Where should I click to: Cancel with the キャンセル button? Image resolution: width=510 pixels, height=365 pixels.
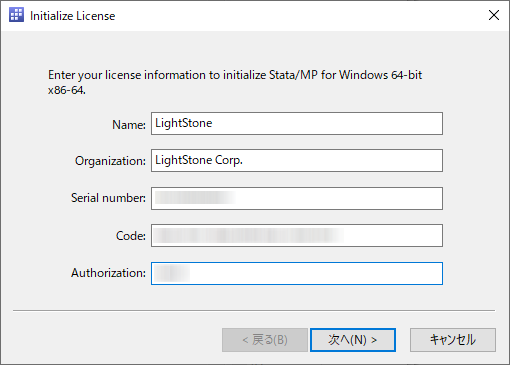pyautogui.click(x=453, y=340)
